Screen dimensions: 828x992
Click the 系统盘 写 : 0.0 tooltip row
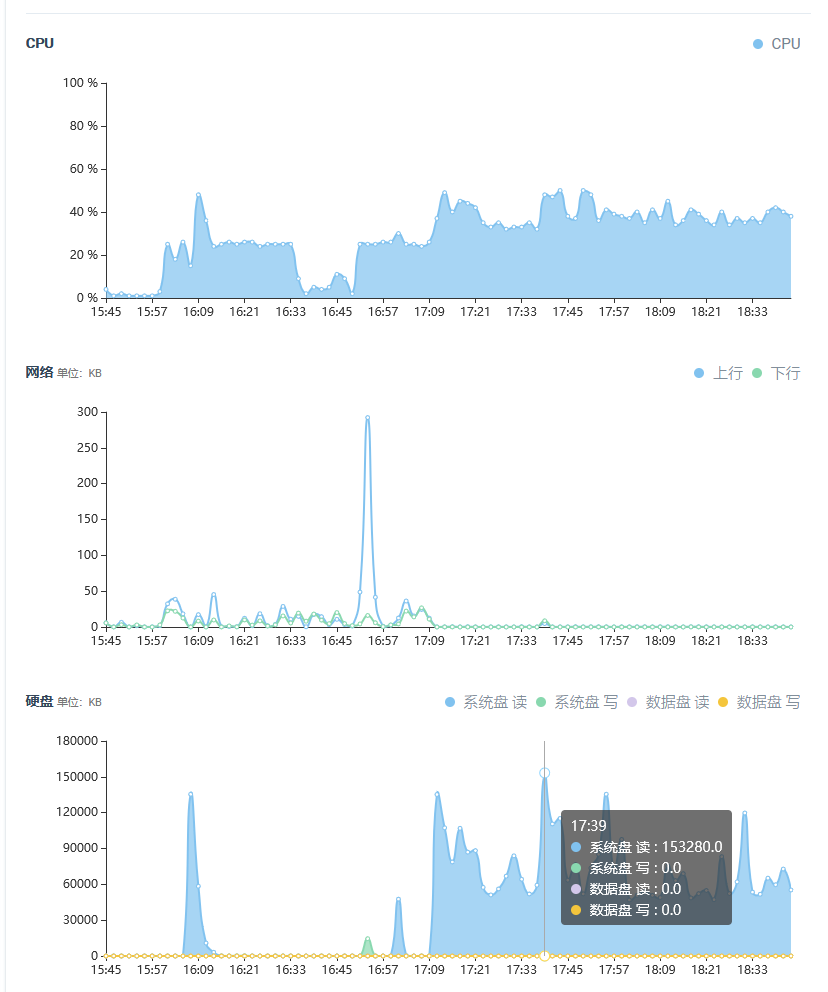click(x=626, y=868)
